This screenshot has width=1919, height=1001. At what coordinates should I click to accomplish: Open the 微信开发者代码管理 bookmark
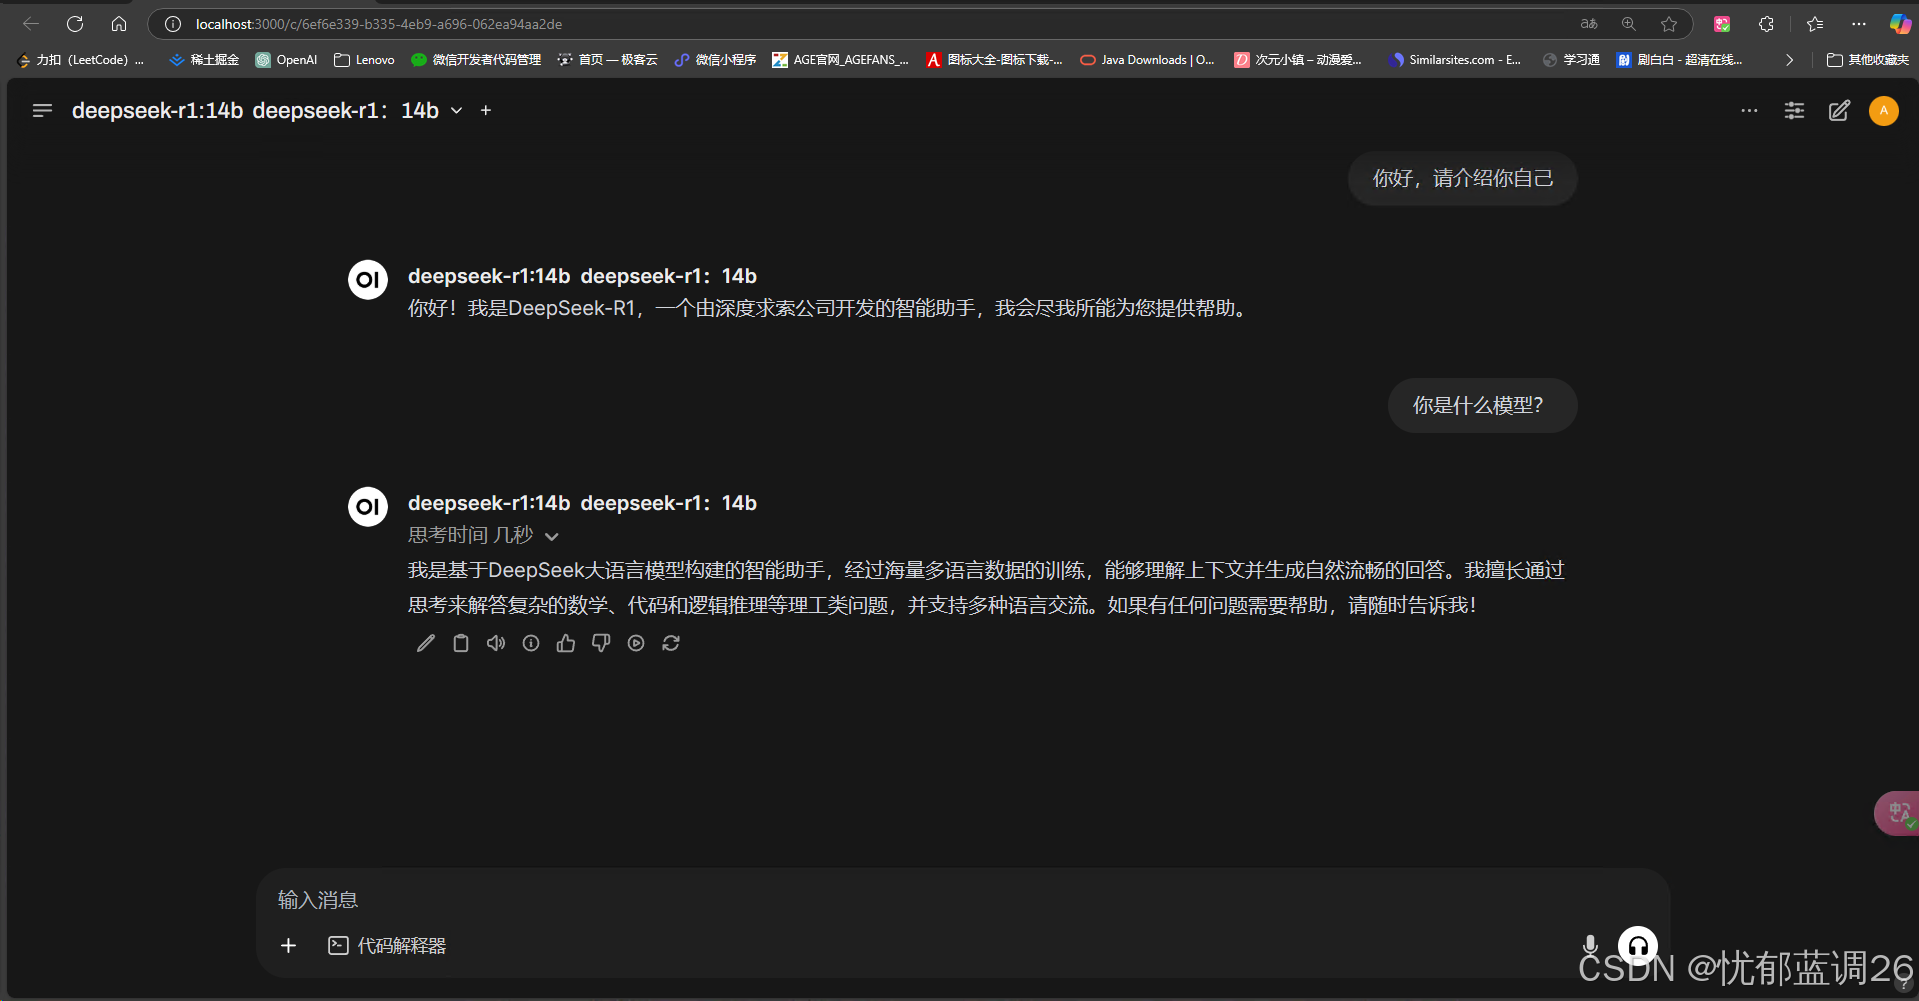[x=476, y=60]
